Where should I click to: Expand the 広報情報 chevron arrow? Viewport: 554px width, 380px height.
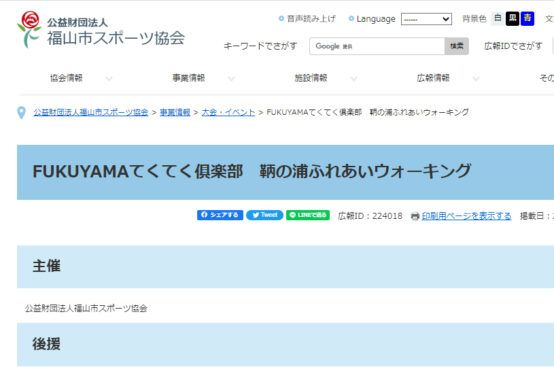[476, 78]
